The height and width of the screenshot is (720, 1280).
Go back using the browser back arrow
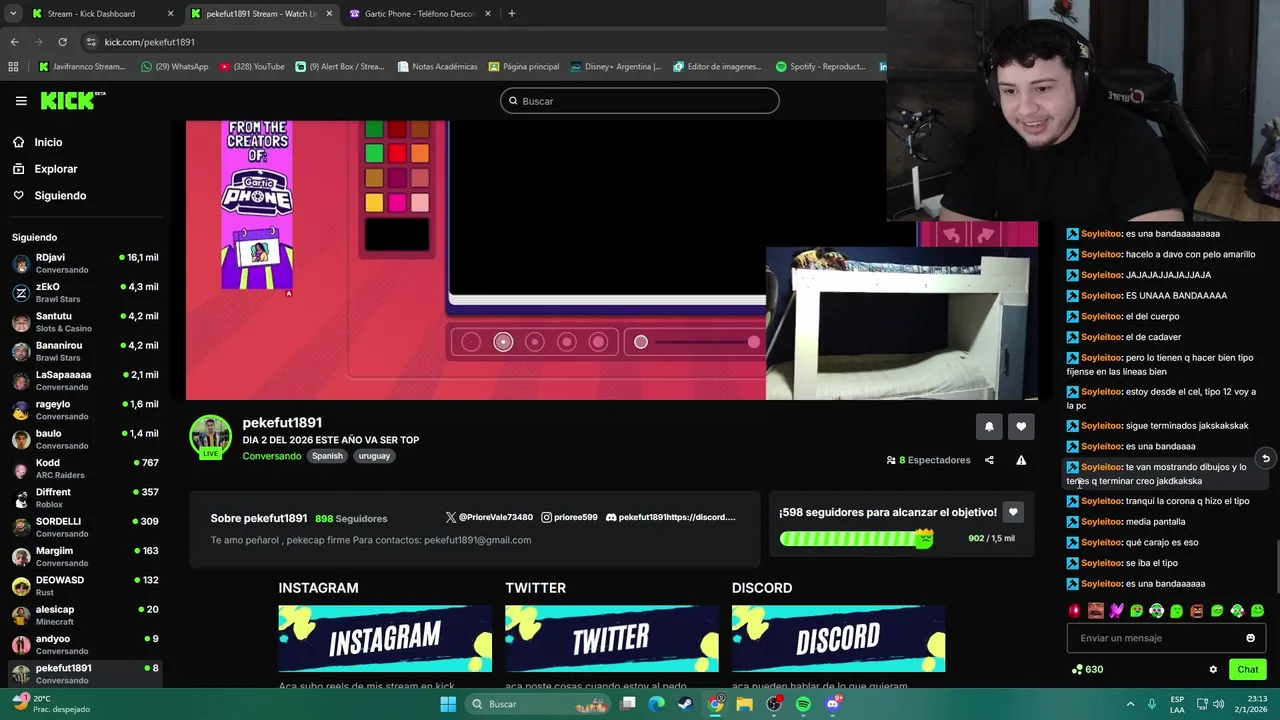[14, 42]
